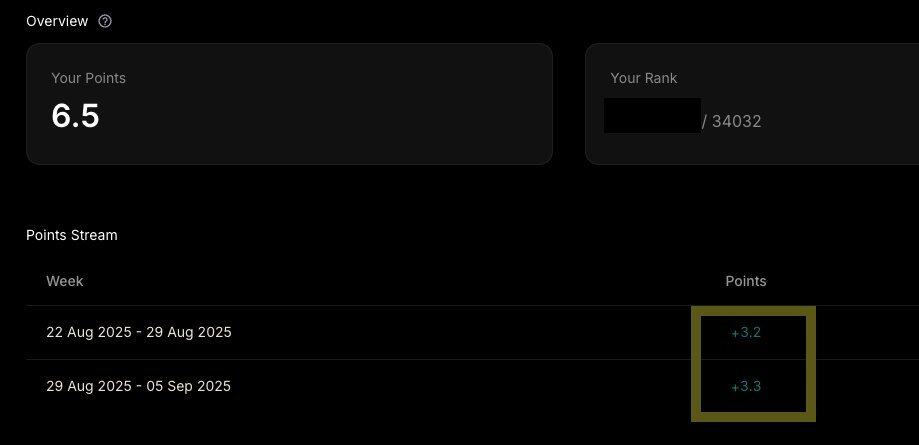This screenshot has height=445, width=919.
Task: Click the Your Points label
Action: pyautogui.click(x=89, y=78)
